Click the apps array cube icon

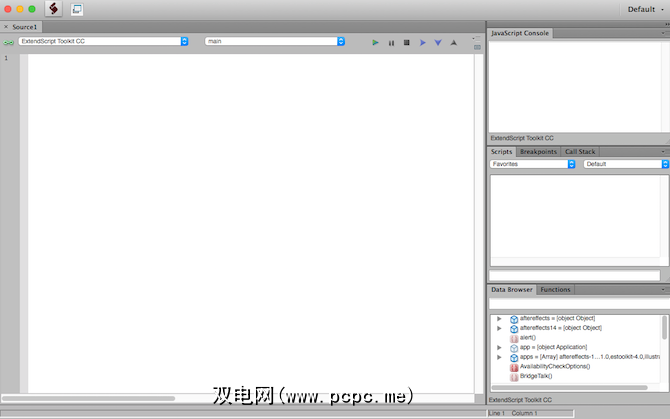514,357
